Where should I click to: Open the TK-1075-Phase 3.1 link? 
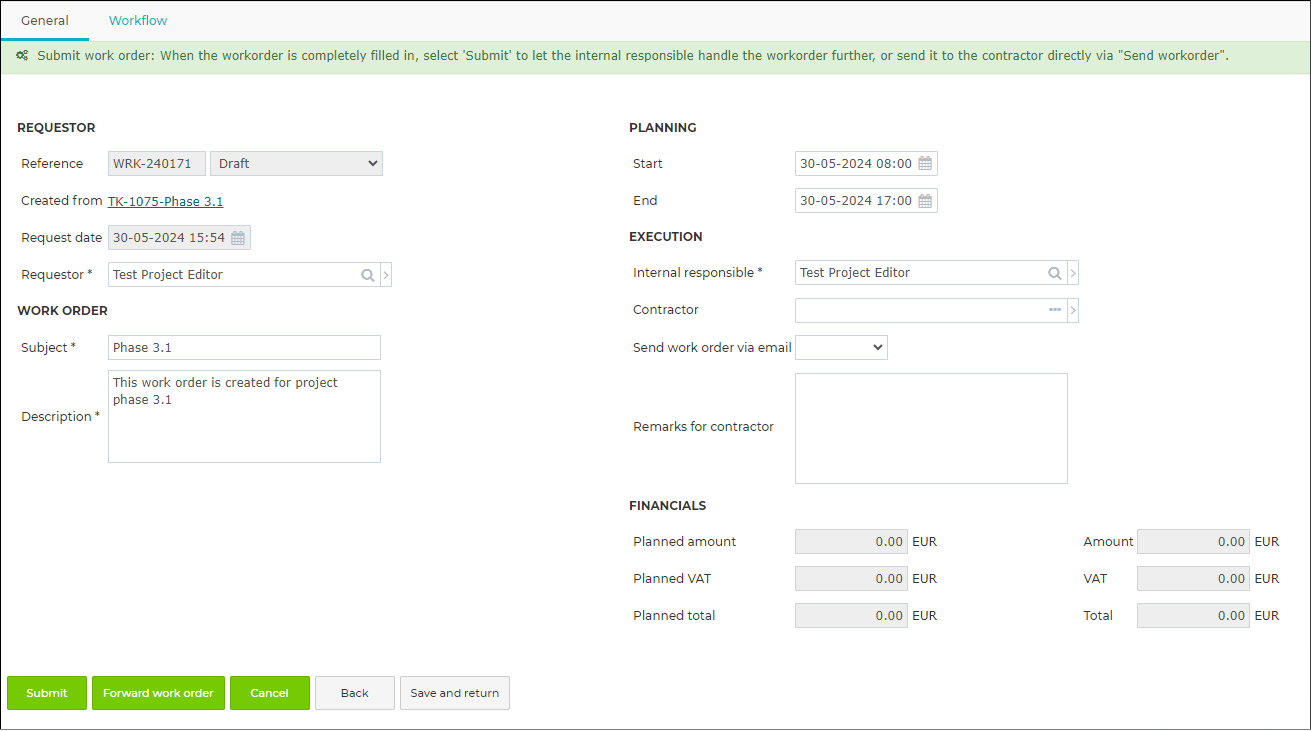pos(165,202)
